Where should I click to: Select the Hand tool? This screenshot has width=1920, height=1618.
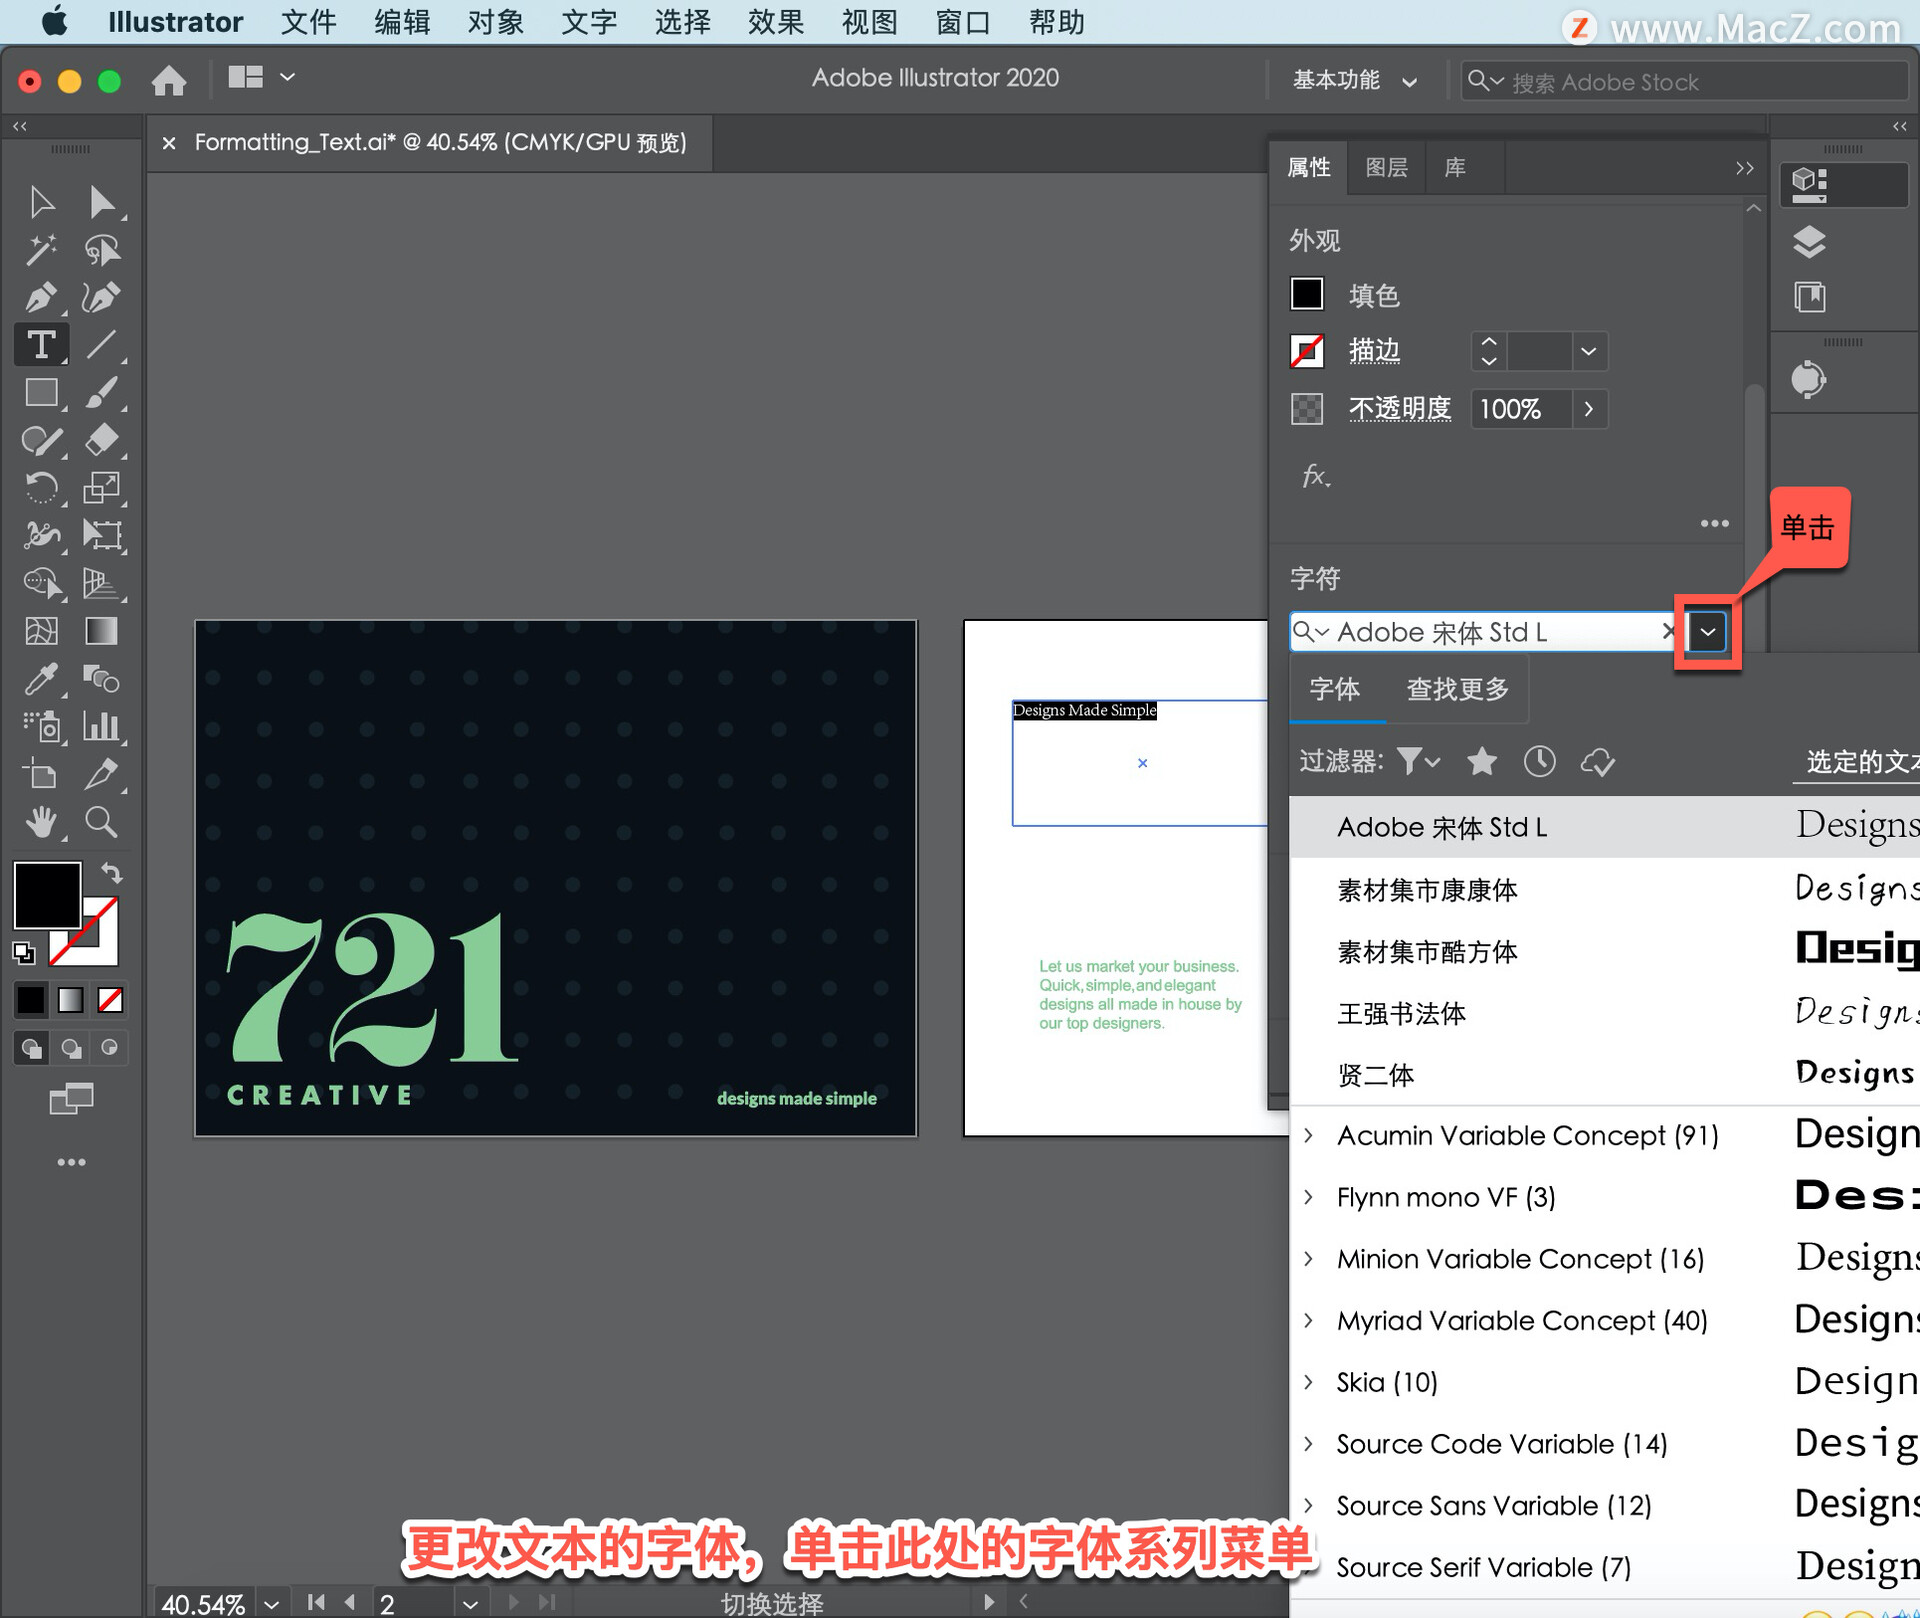click(41, 822)
